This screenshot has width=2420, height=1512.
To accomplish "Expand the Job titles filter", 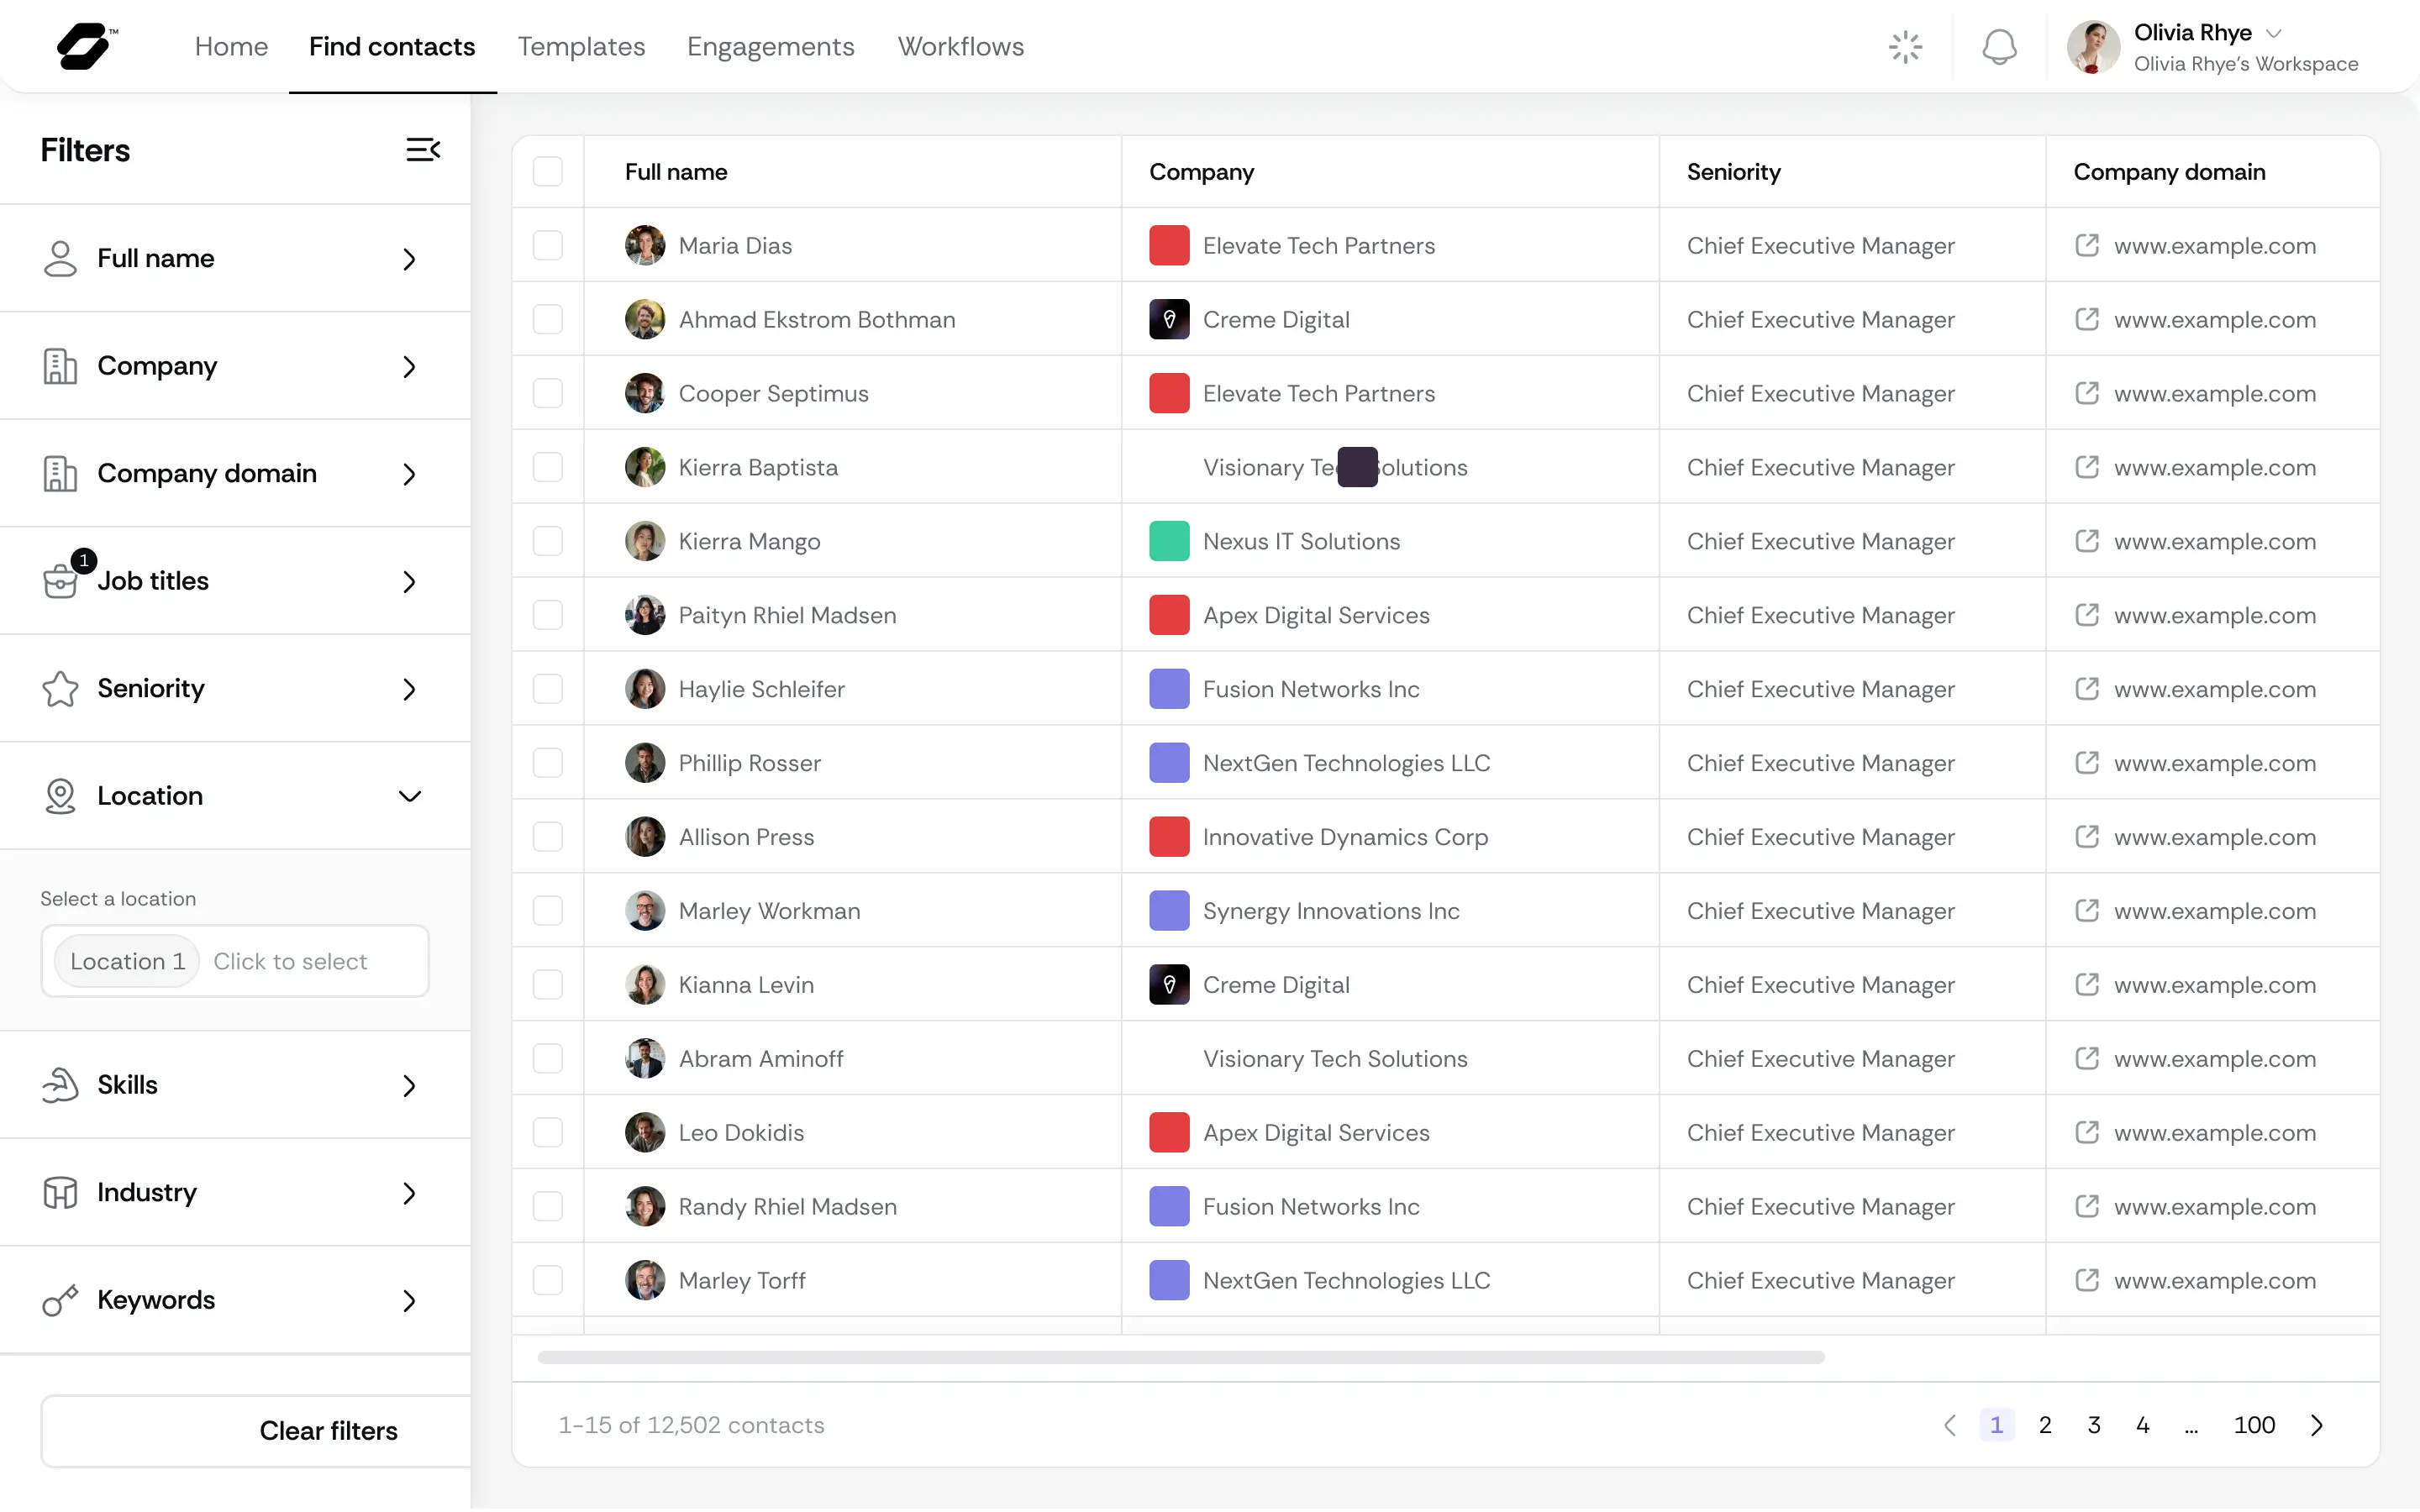I will point(409,581).
